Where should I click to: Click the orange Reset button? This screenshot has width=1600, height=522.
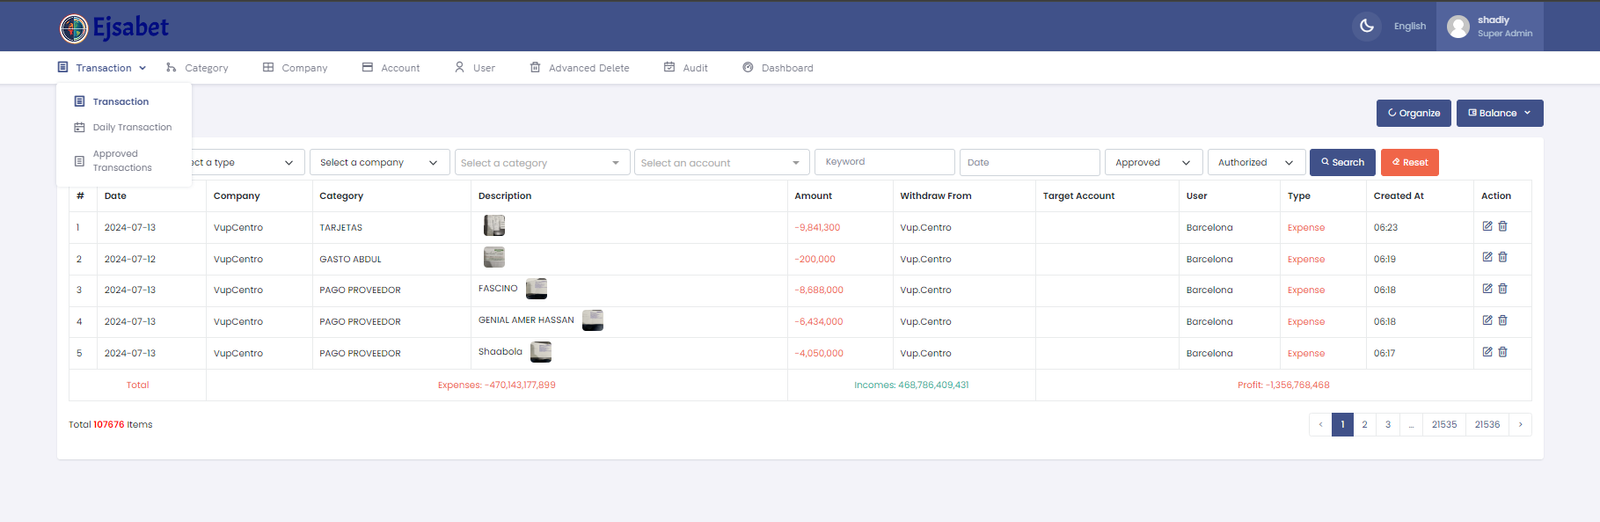click(x=1409, y=162)
